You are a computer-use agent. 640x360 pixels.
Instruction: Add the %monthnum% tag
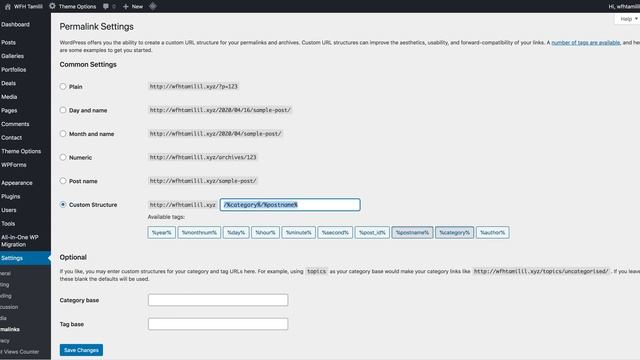(x=199, y=232)
